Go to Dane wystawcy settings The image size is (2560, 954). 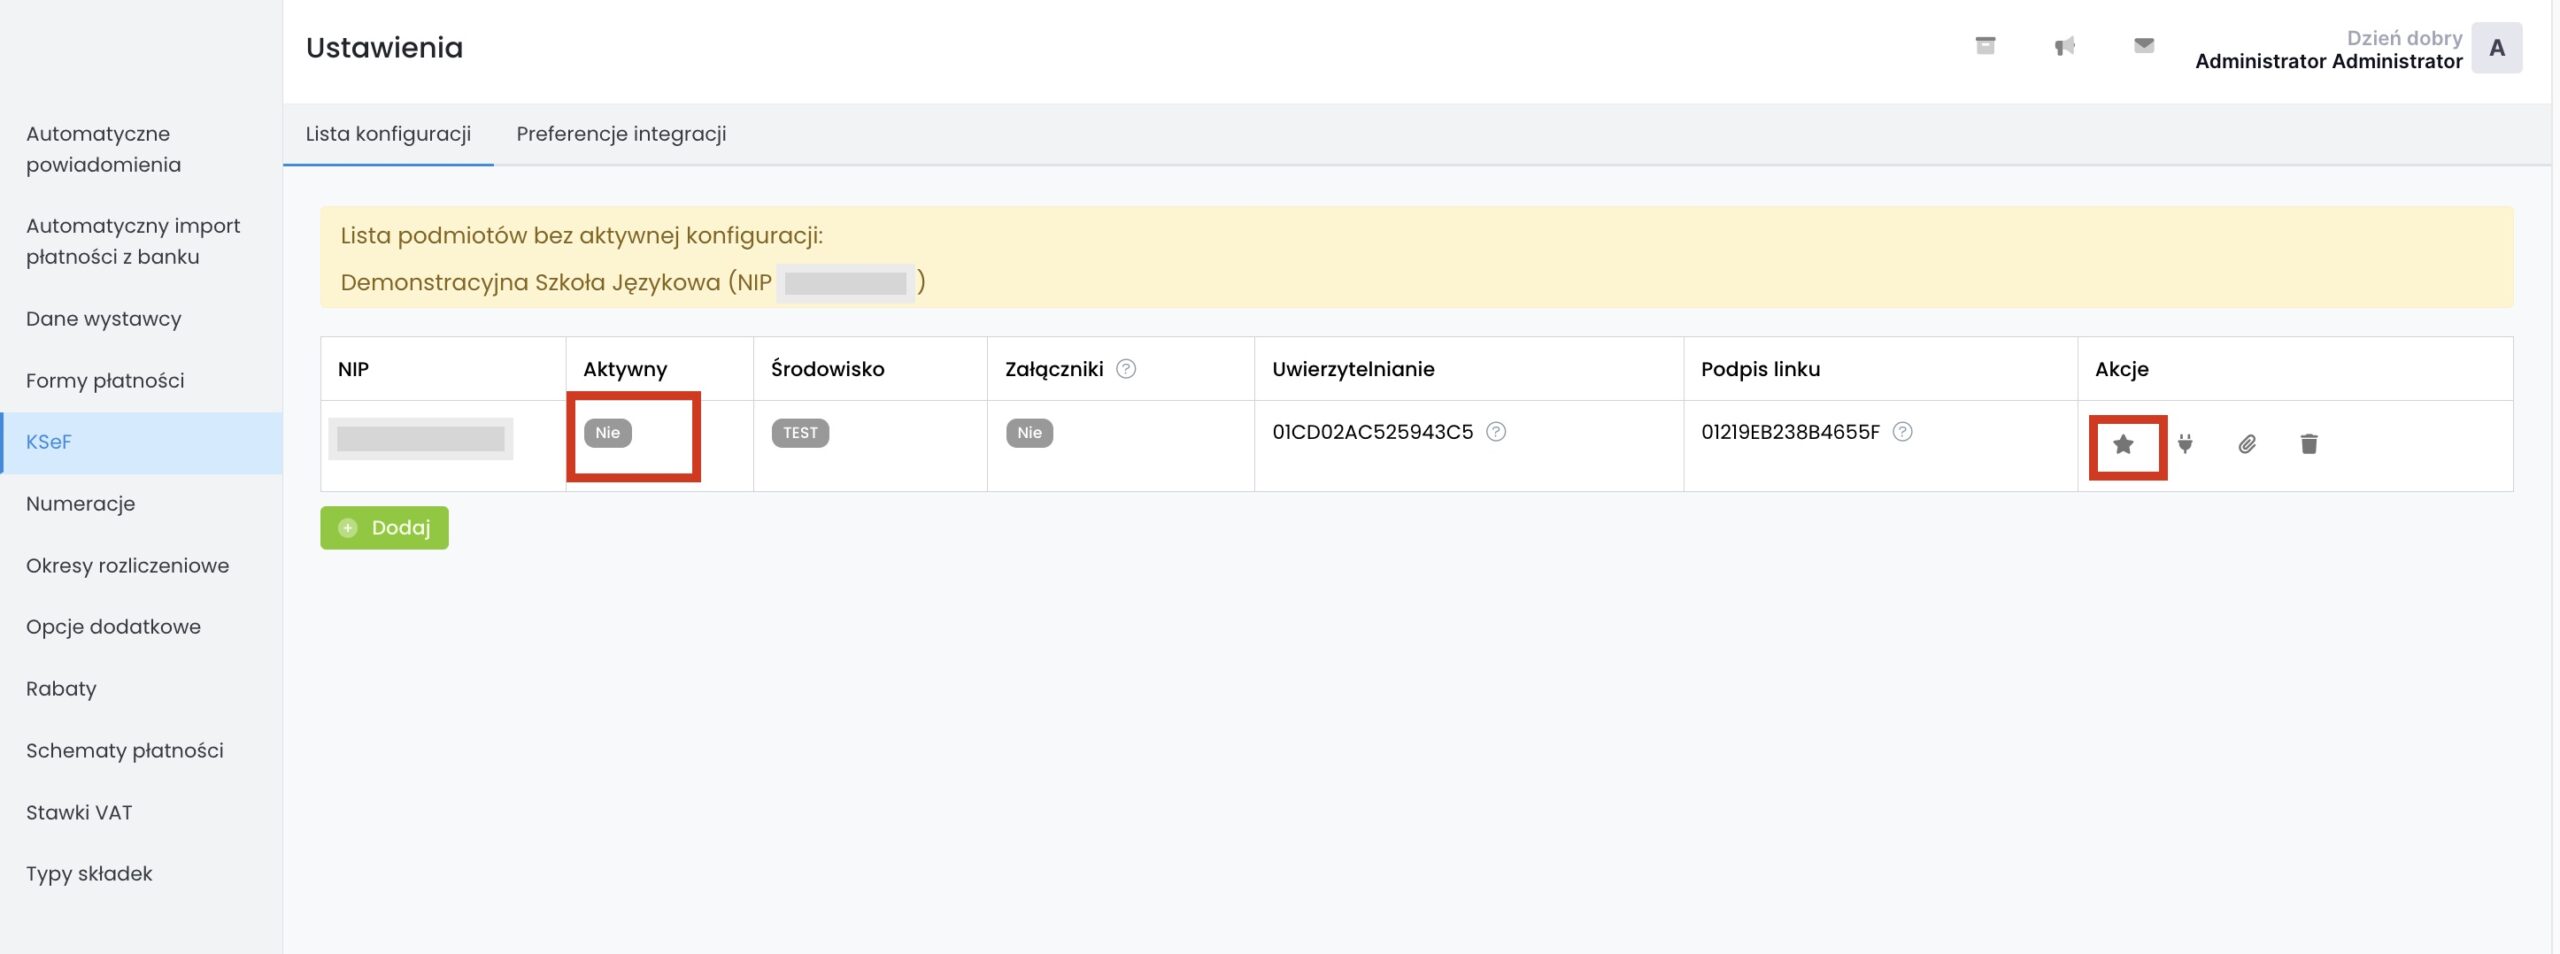[x=104, y=319]
